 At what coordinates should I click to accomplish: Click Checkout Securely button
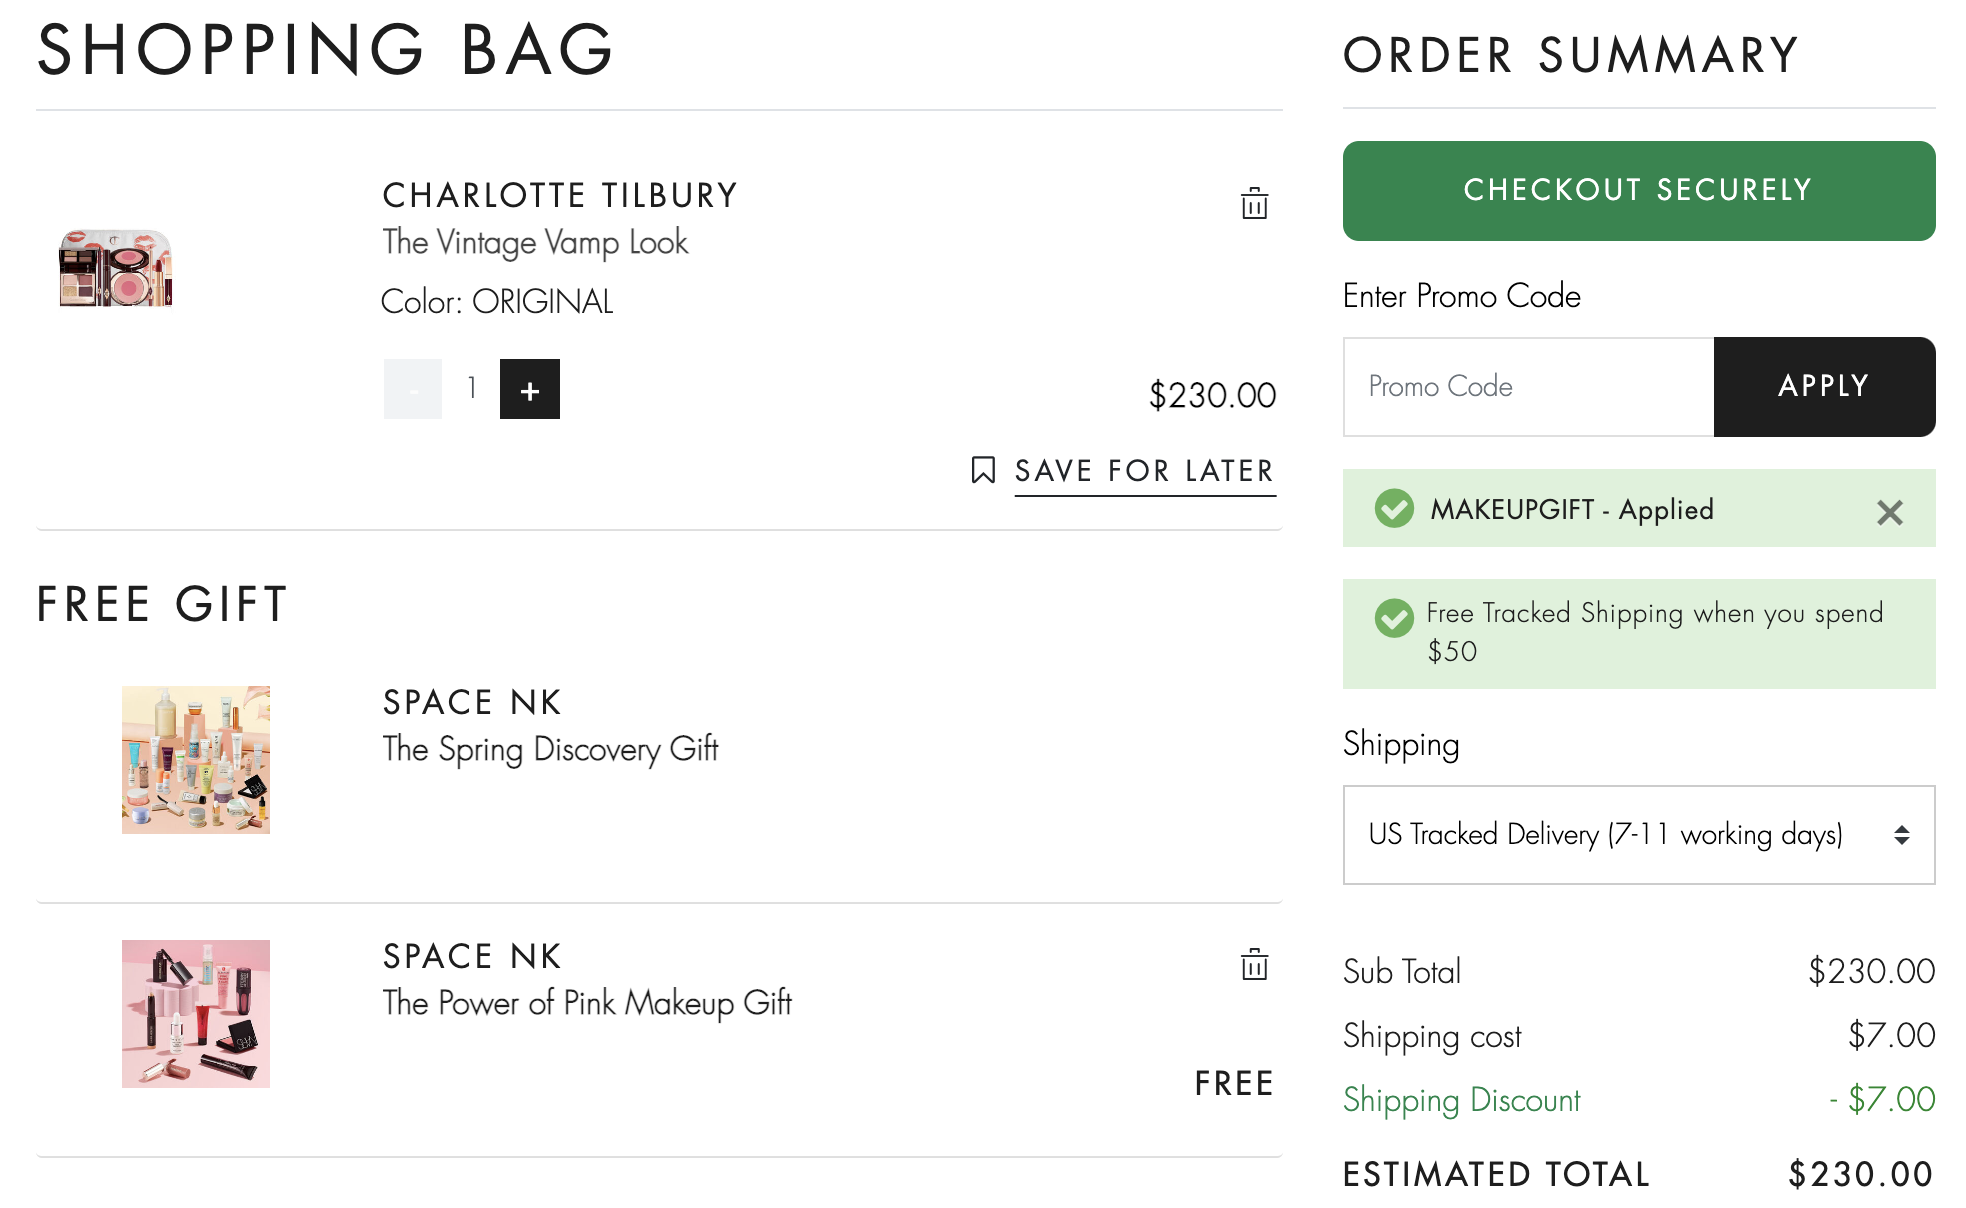coord(1639,190)
